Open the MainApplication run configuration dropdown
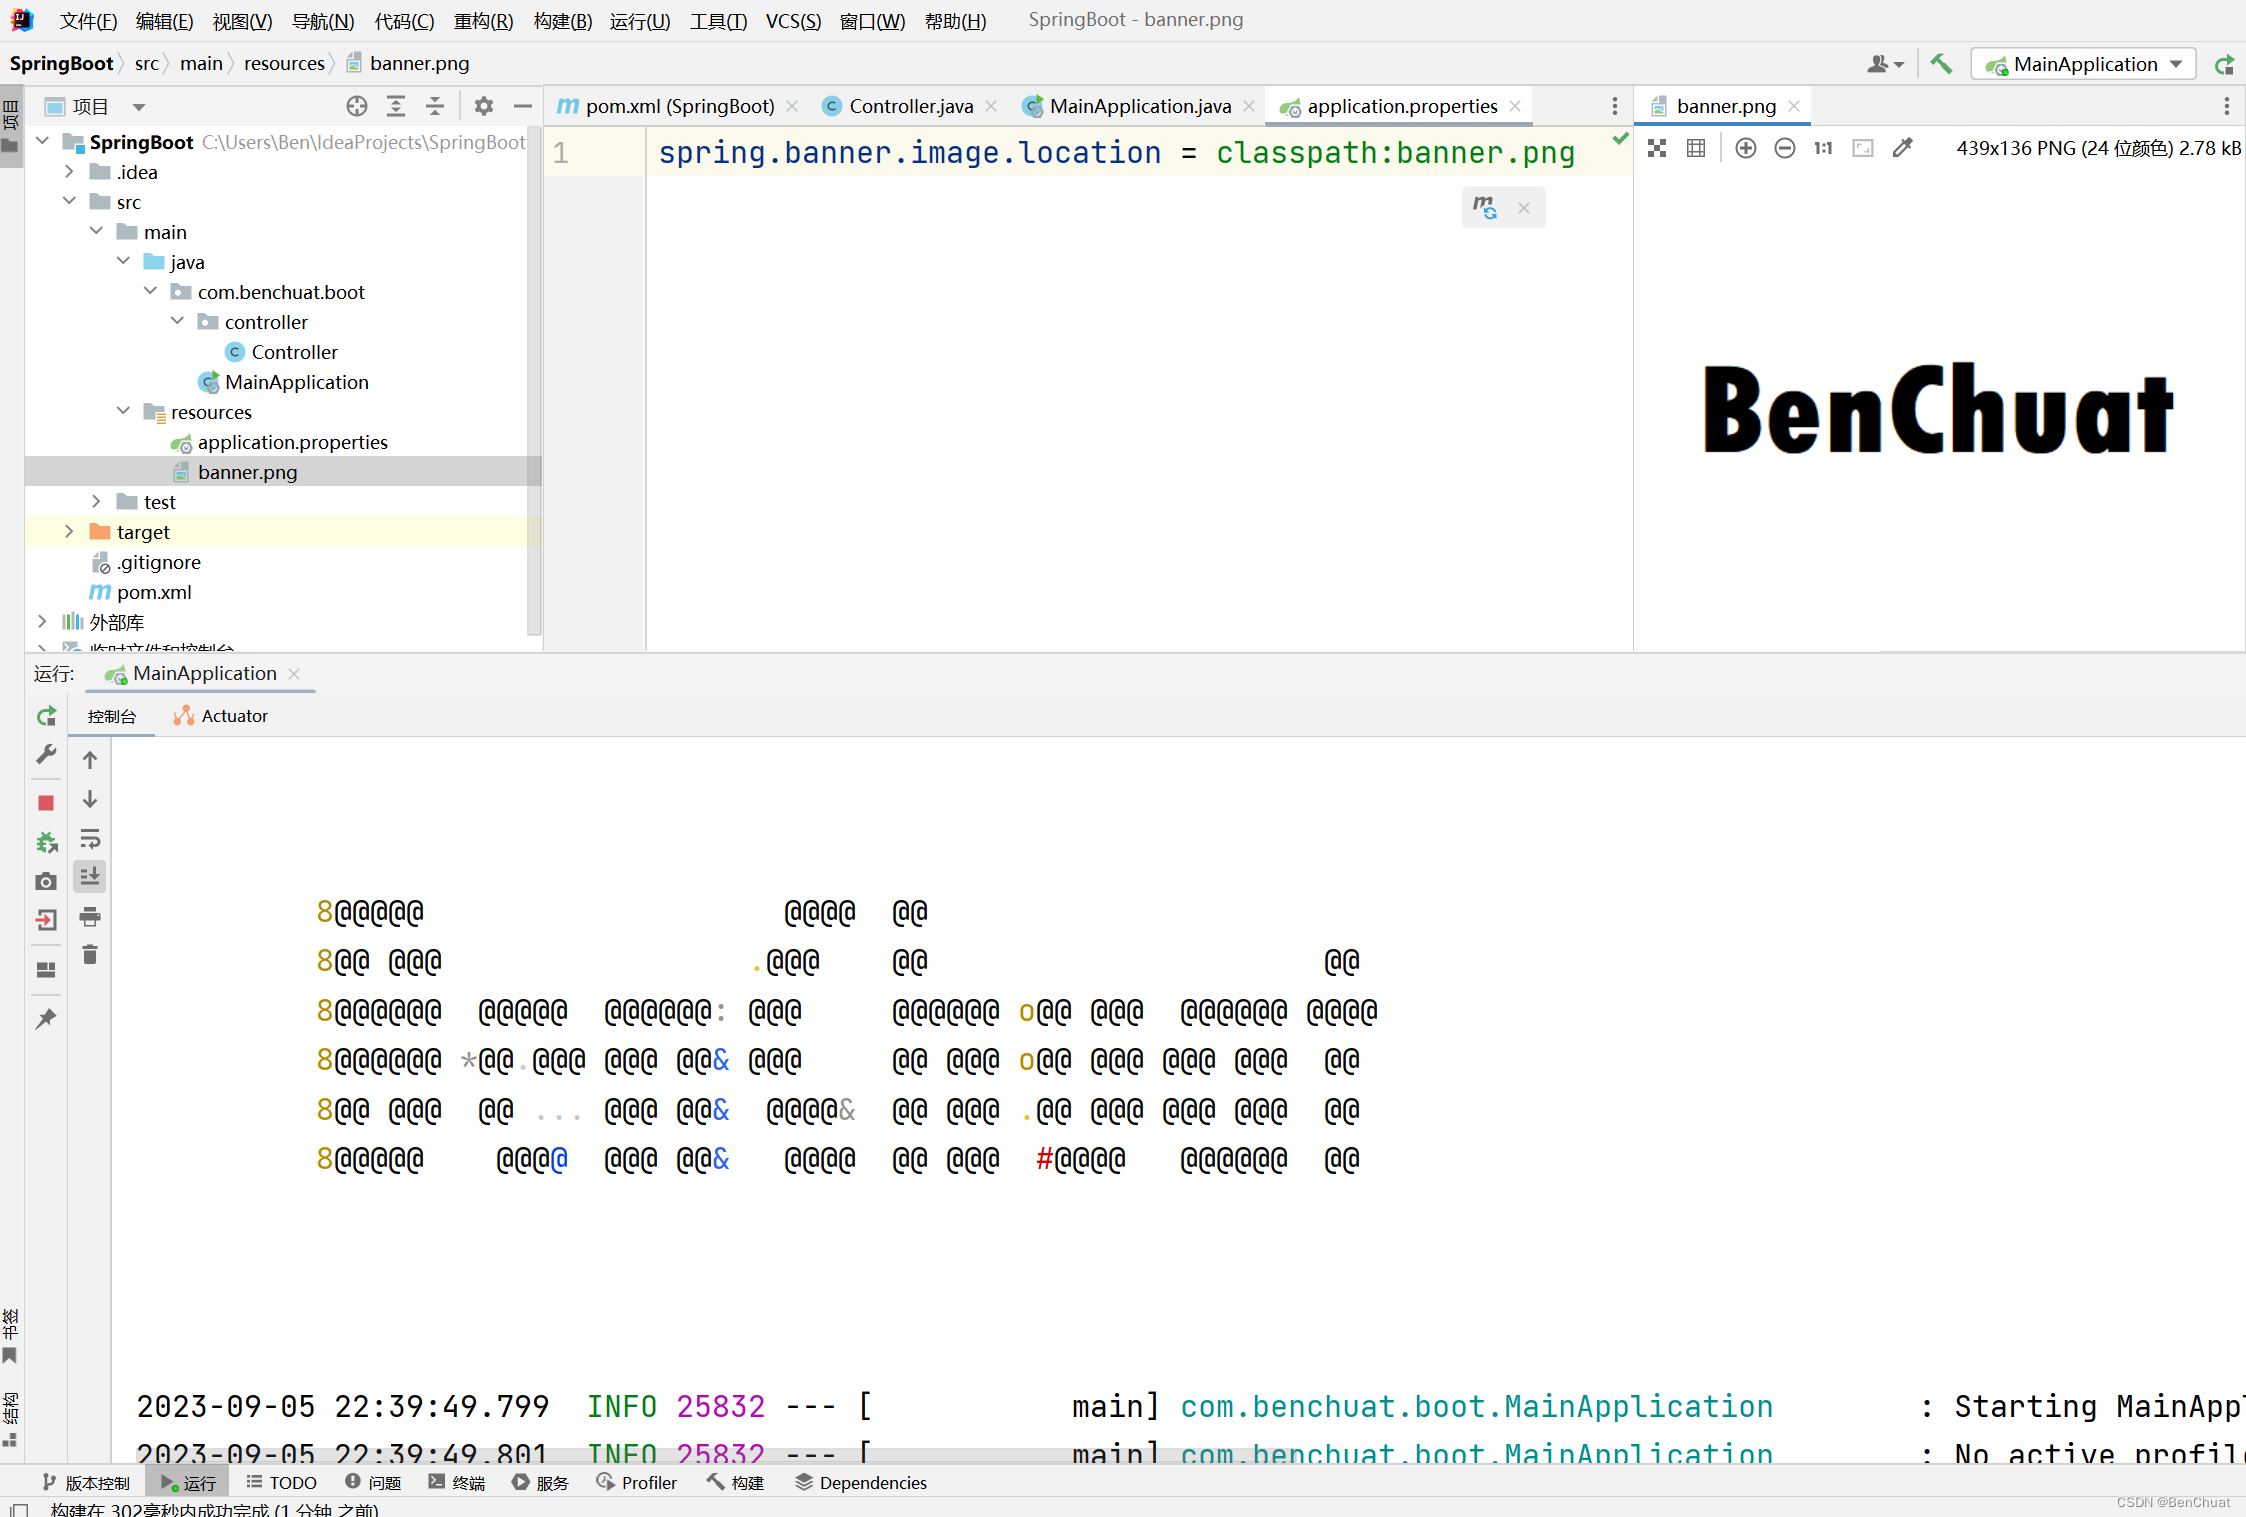 [x=2085, y=64]
